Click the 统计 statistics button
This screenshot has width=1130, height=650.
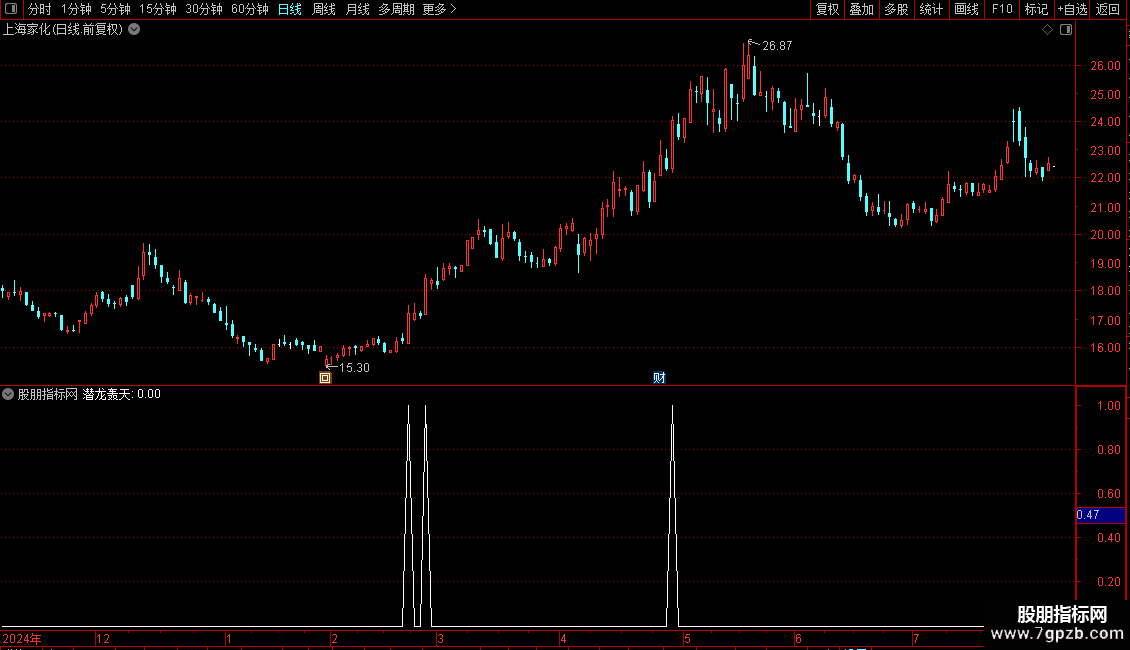931,9
